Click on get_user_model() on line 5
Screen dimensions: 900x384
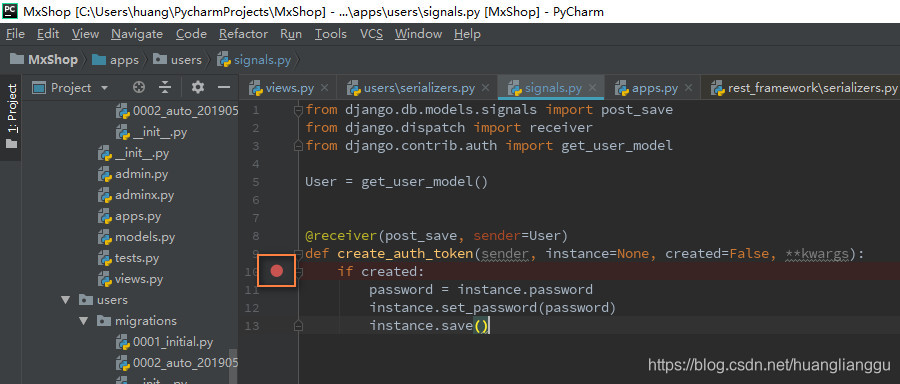click(x=424, y=182)
